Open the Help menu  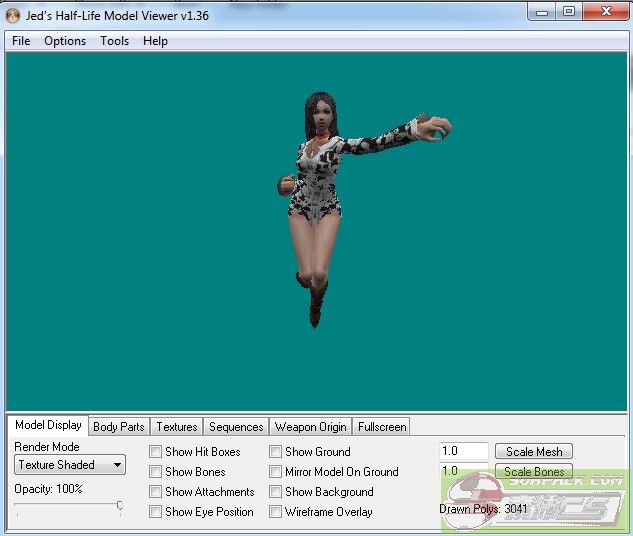(x=155, y=41)
